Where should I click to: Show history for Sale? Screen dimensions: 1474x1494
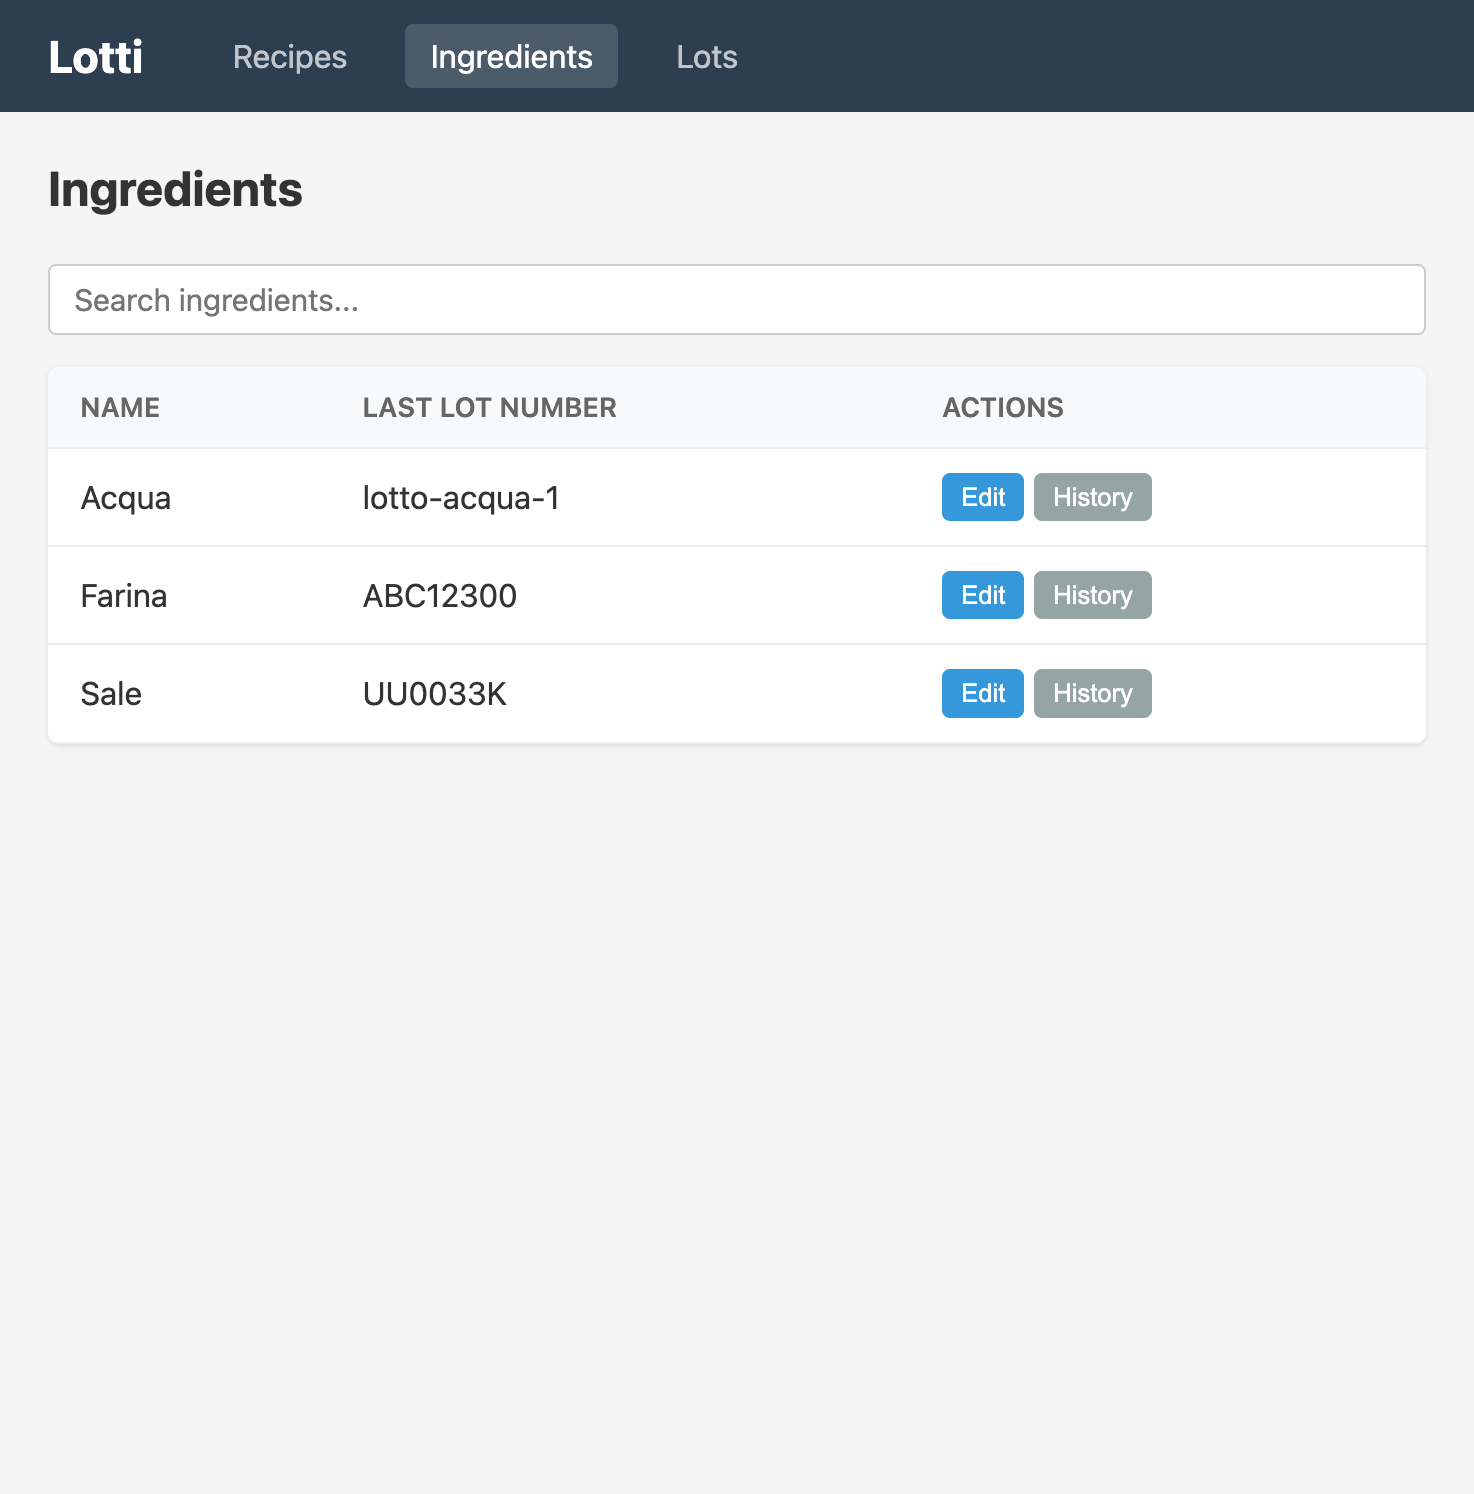coord(1092,693)
